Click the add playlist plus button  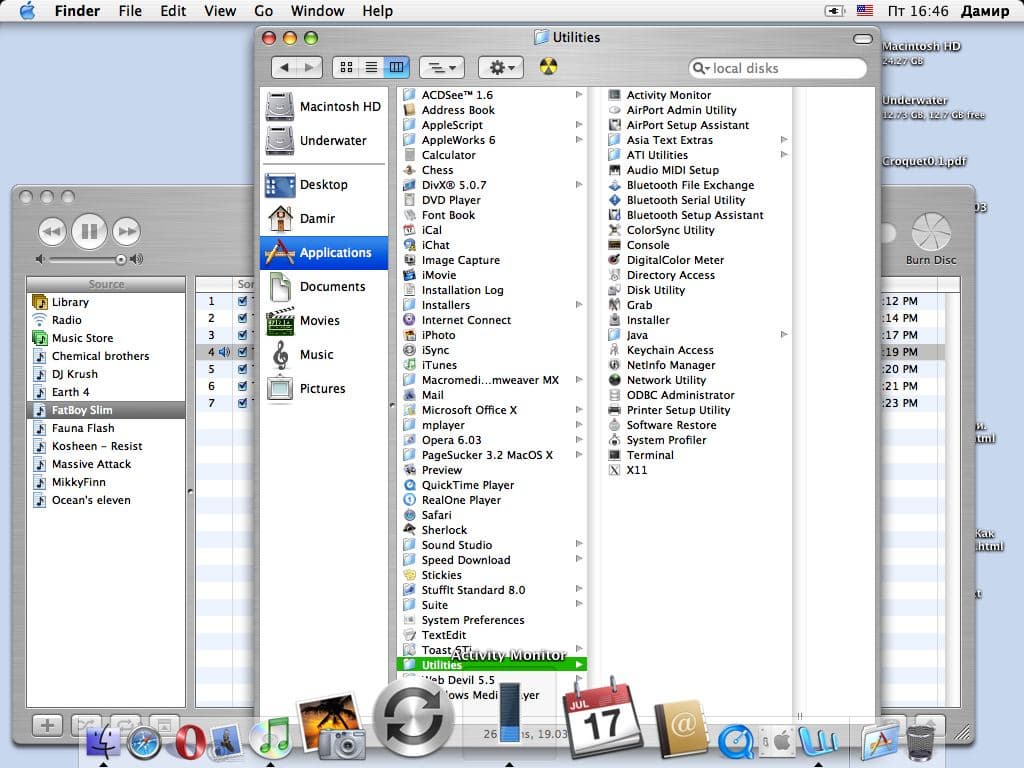(47, 725)
